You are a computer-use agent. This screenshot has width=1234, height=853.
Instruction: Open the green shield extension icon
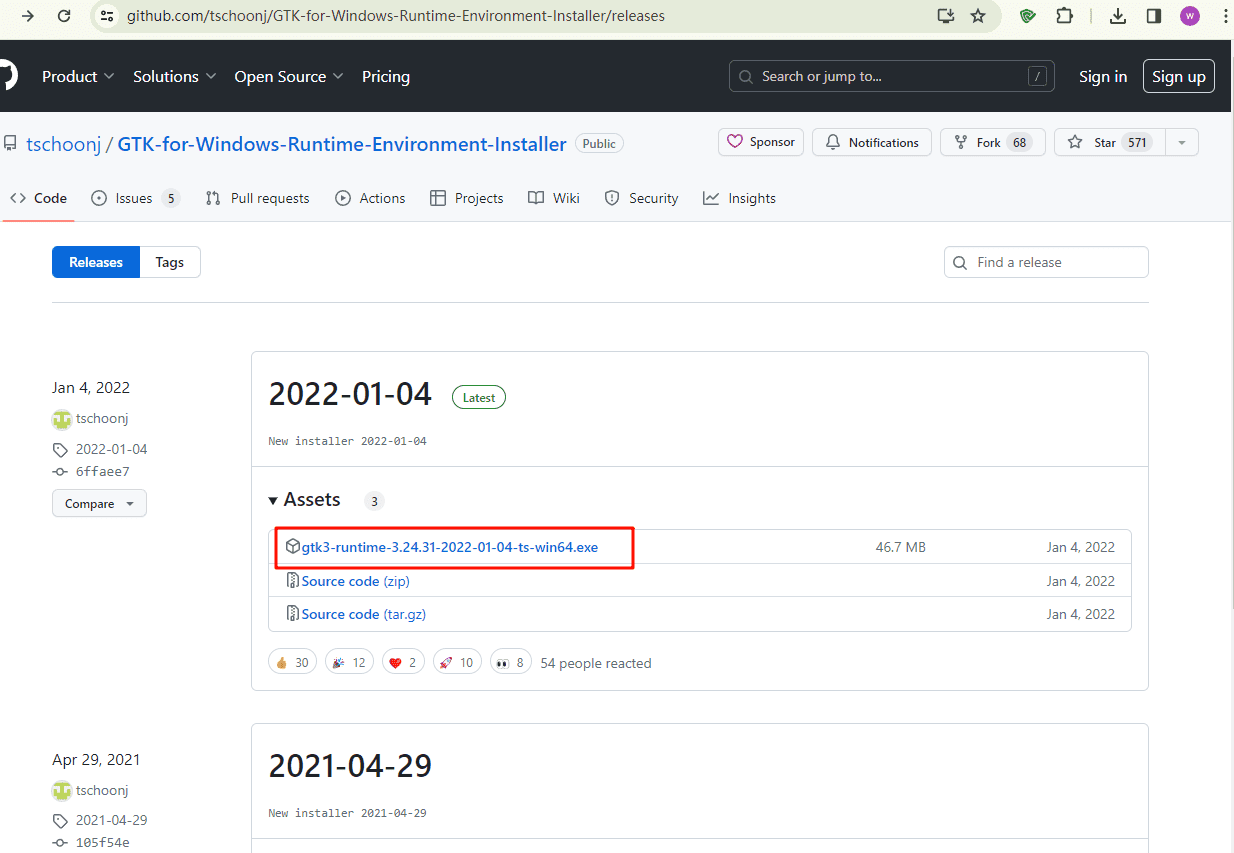1027,16
